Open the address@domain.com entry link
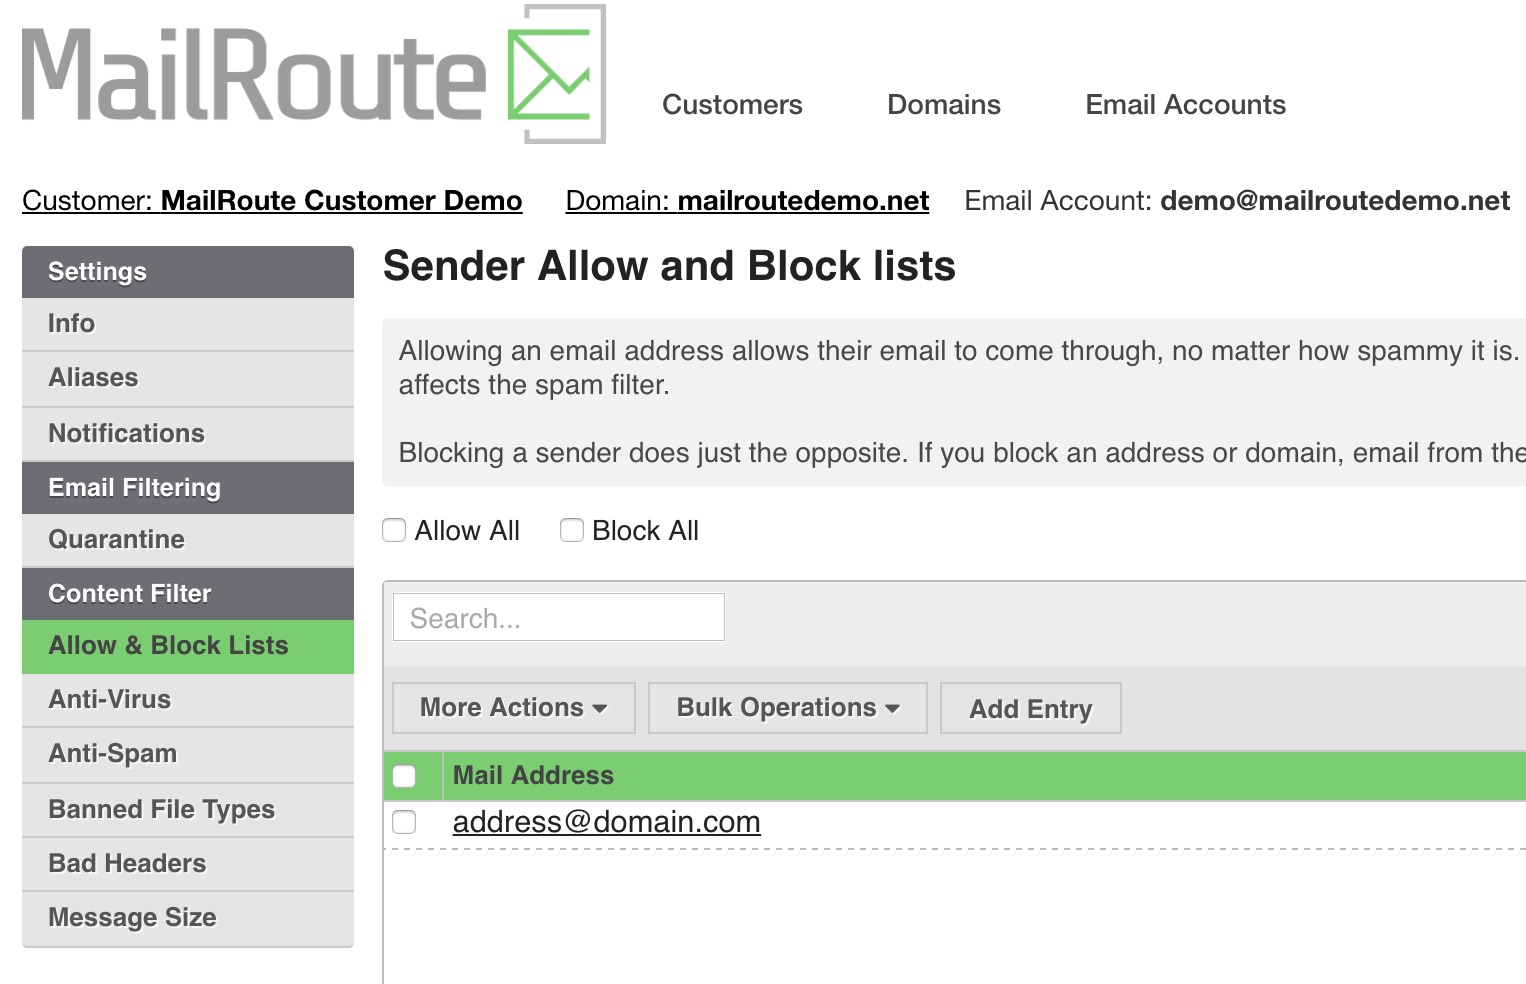The height and width of the screenshot is (984, 1526). pyautogui.click(x=607, y=822)
